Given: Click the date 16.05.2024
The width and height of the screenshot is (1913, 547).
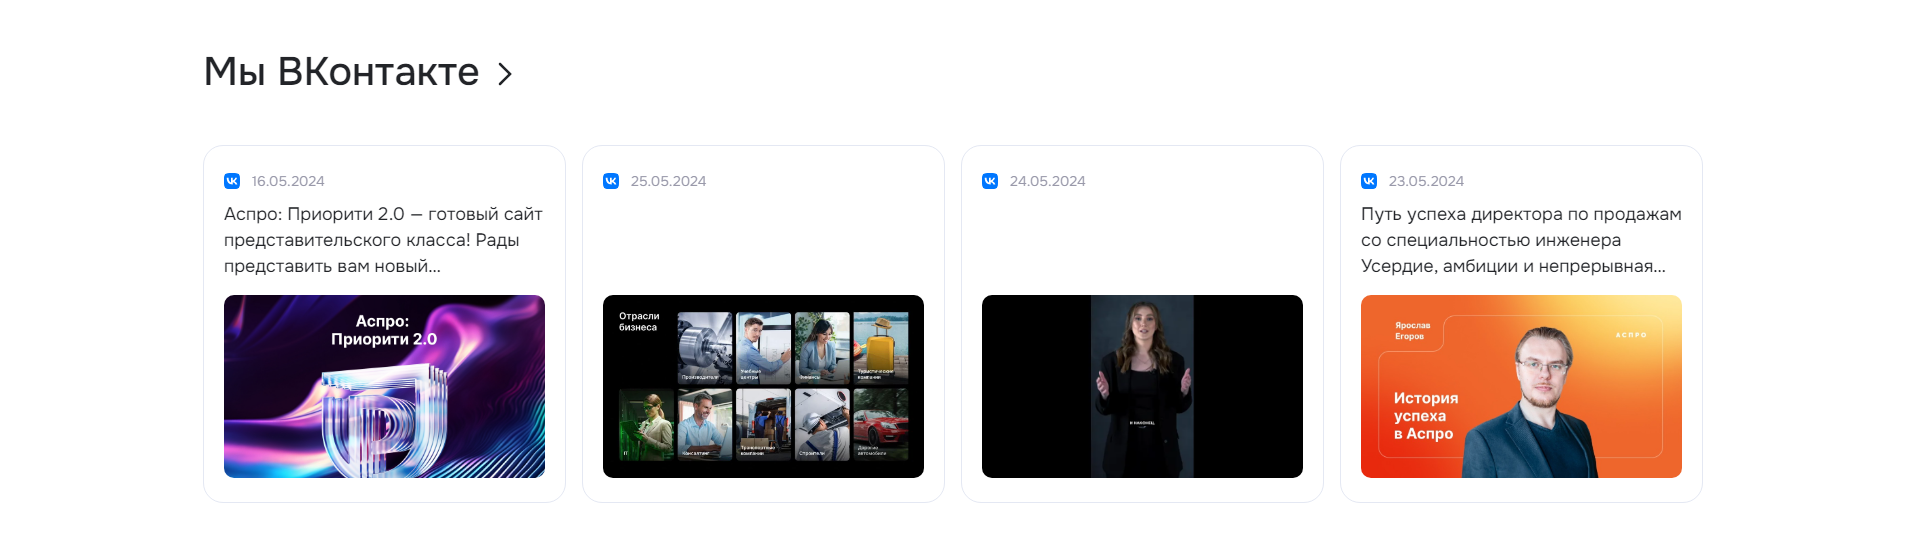Looking at the screenshot, I should click(288, 181).
